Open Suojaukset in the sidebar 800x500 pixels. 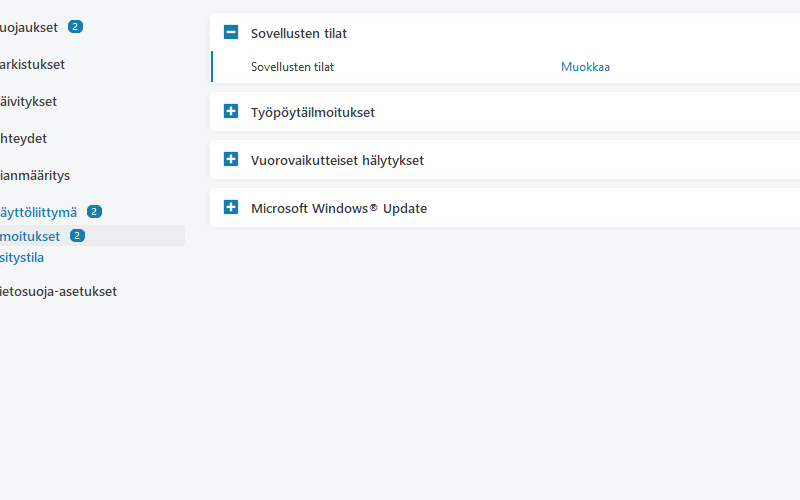[28, 27]
